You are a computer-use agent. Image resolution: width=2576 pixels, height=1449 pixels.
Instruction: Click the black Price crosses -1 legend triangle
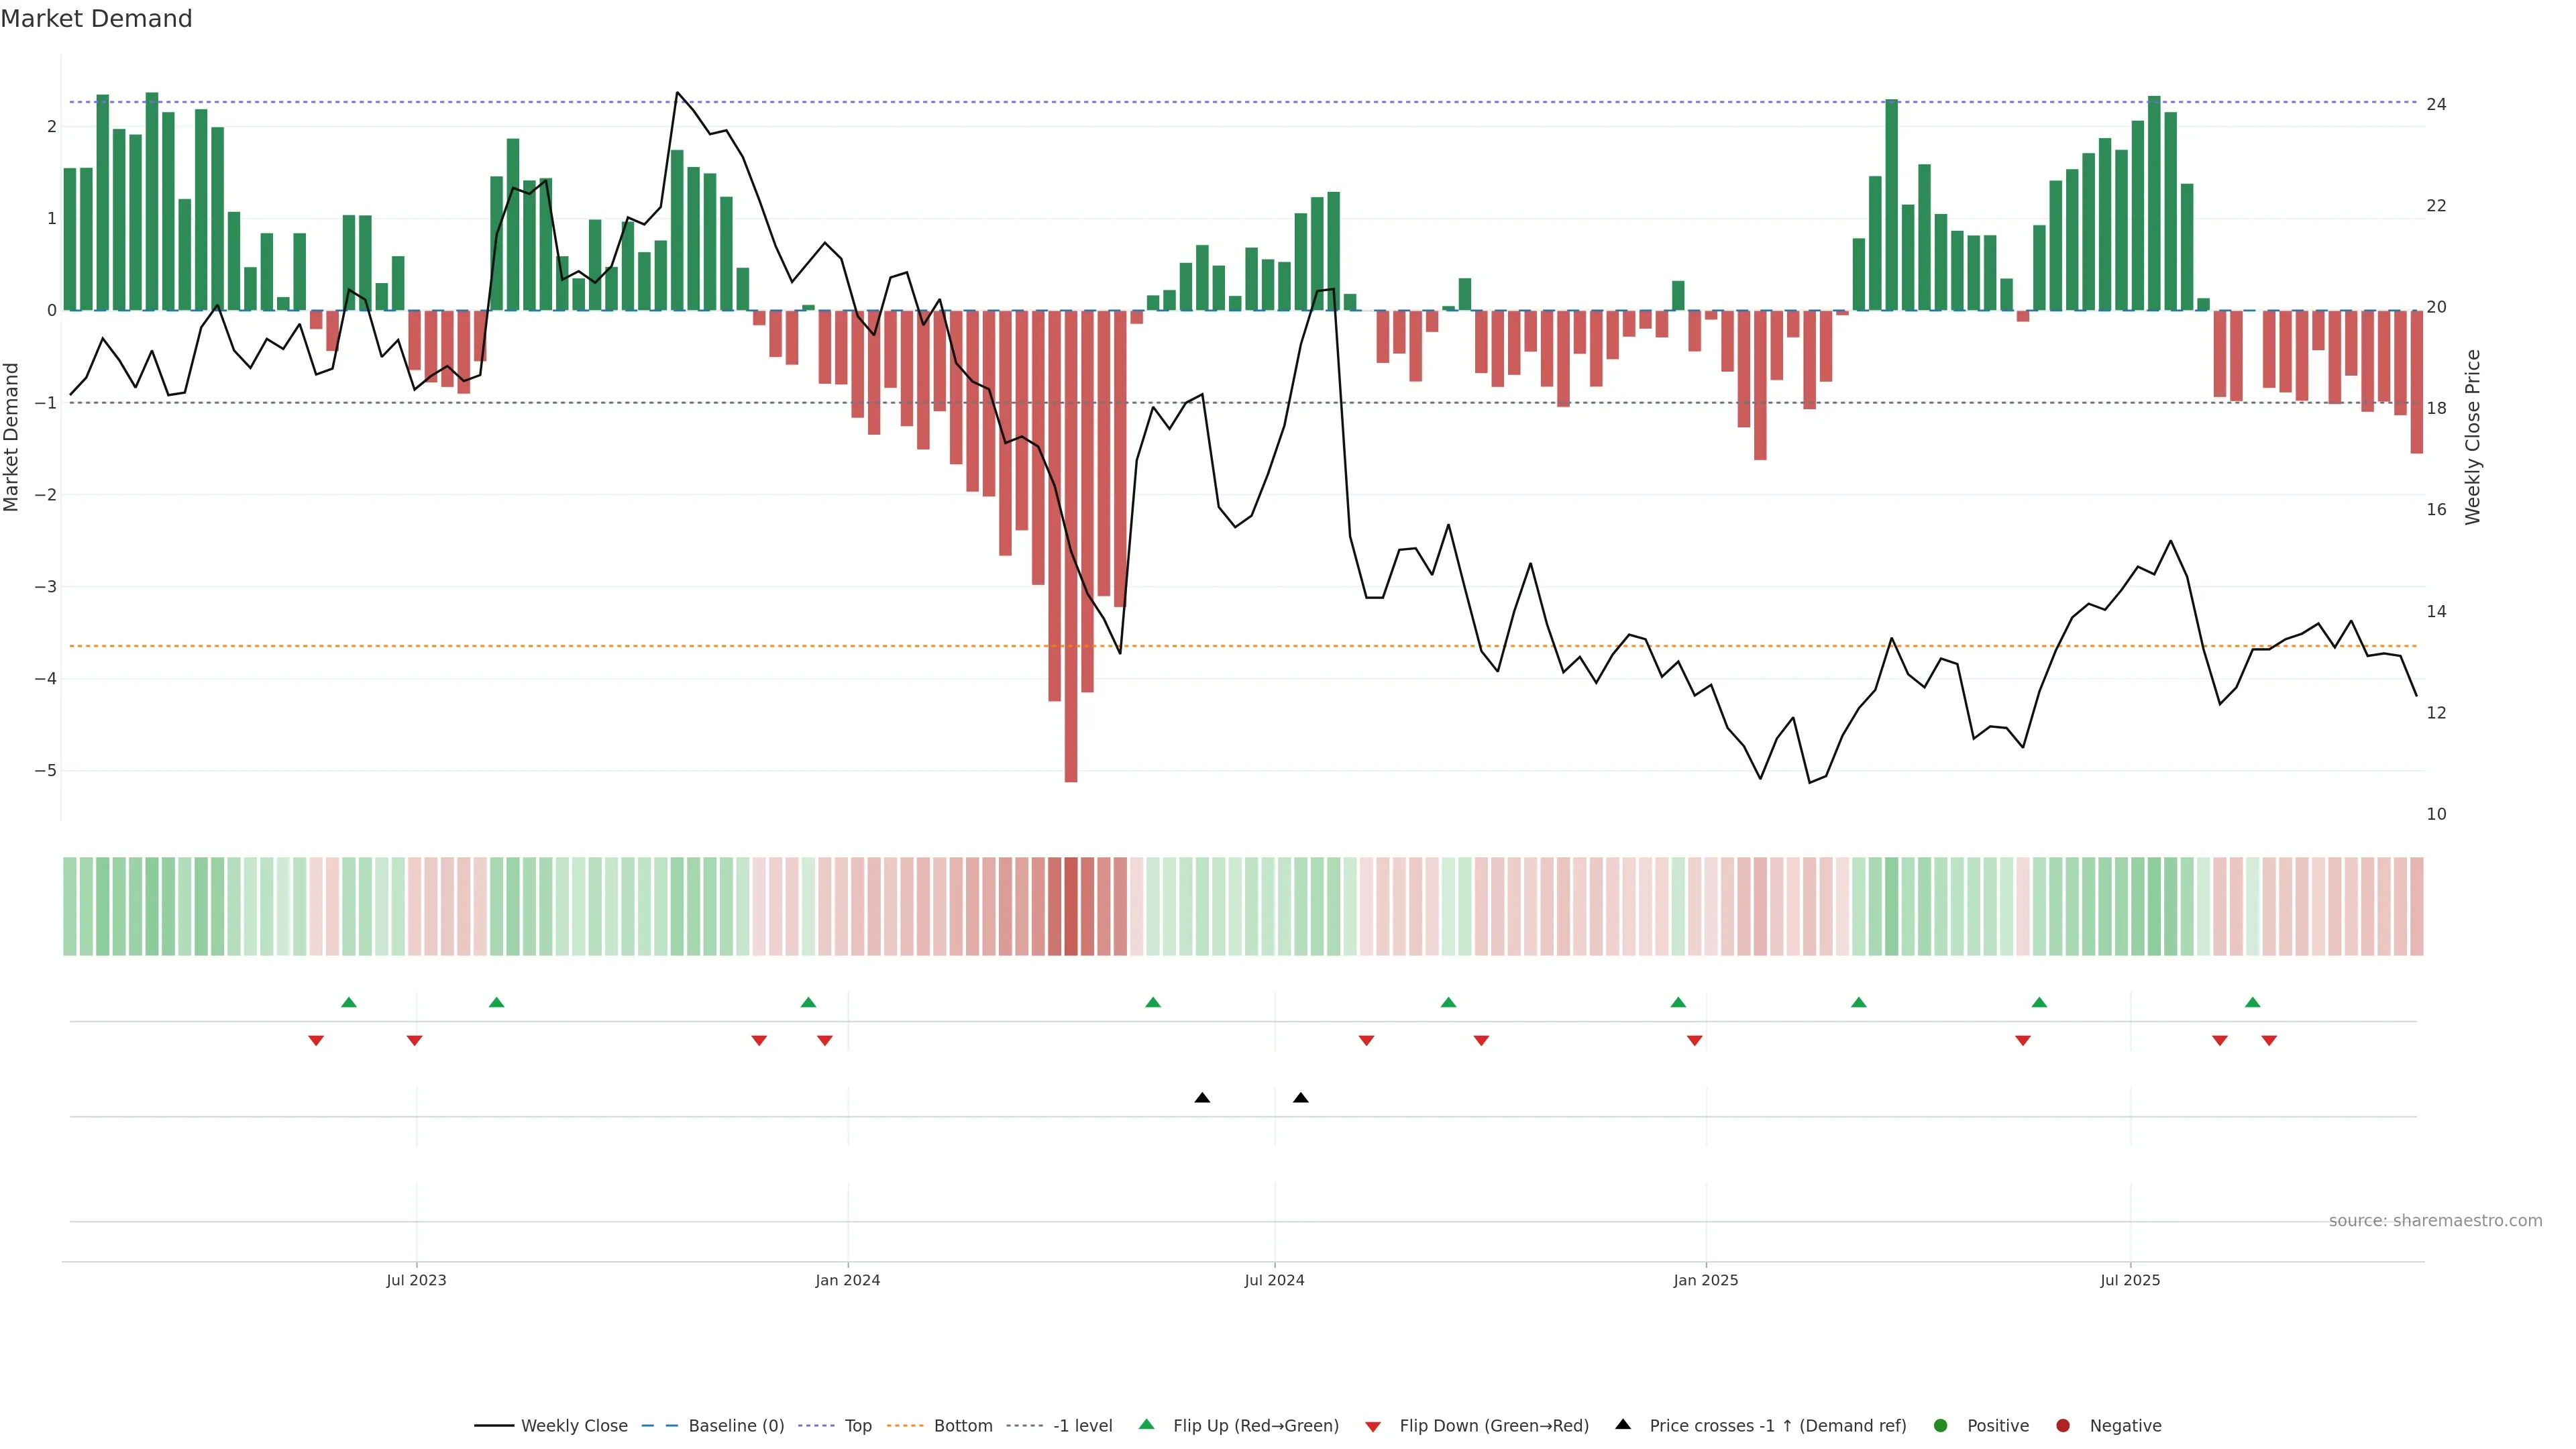(x=1623, y=1425)
